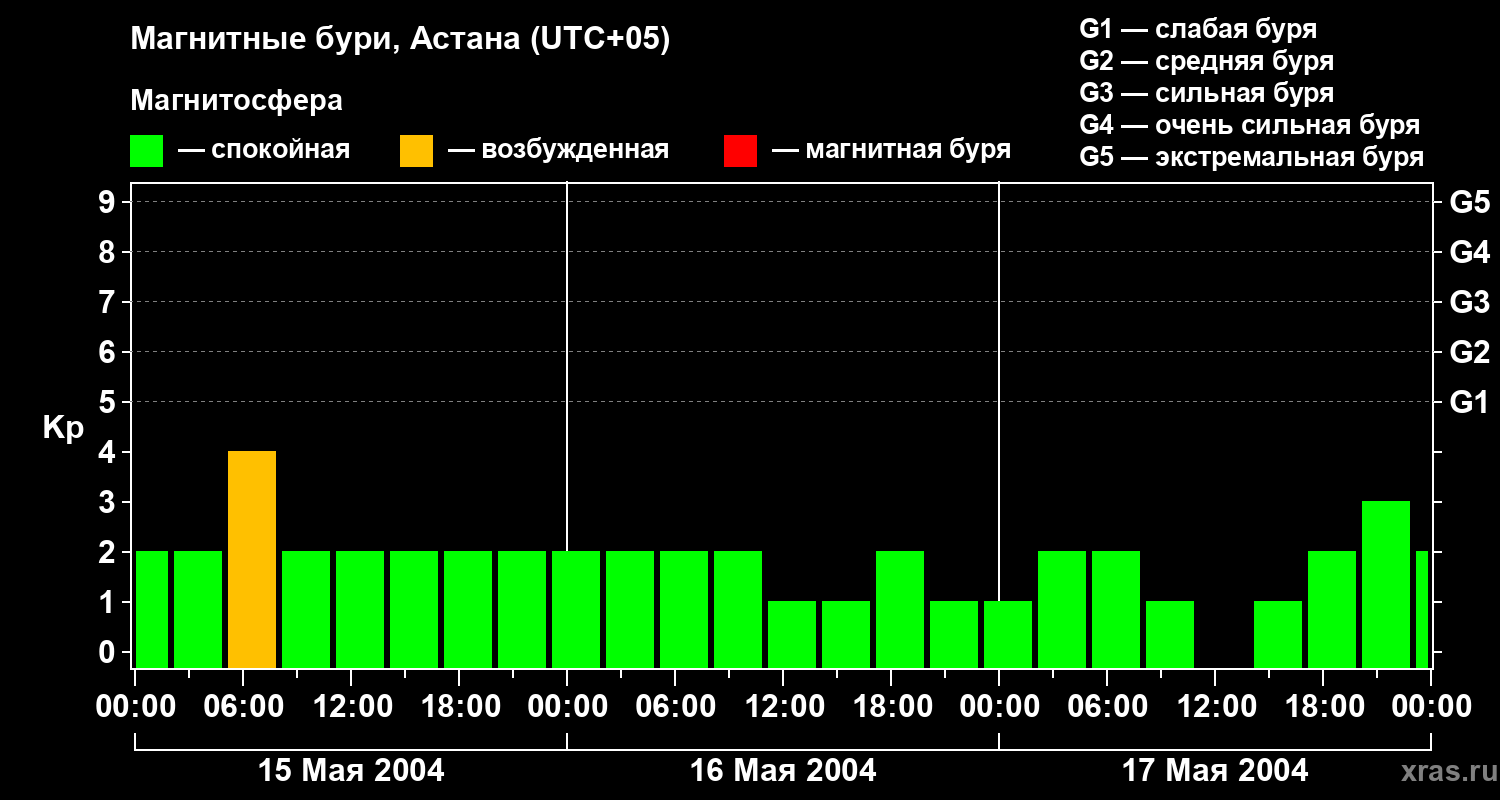Click the 'G2 — средняя буря' legend line
The image size is (1500, 800).
1206,61
